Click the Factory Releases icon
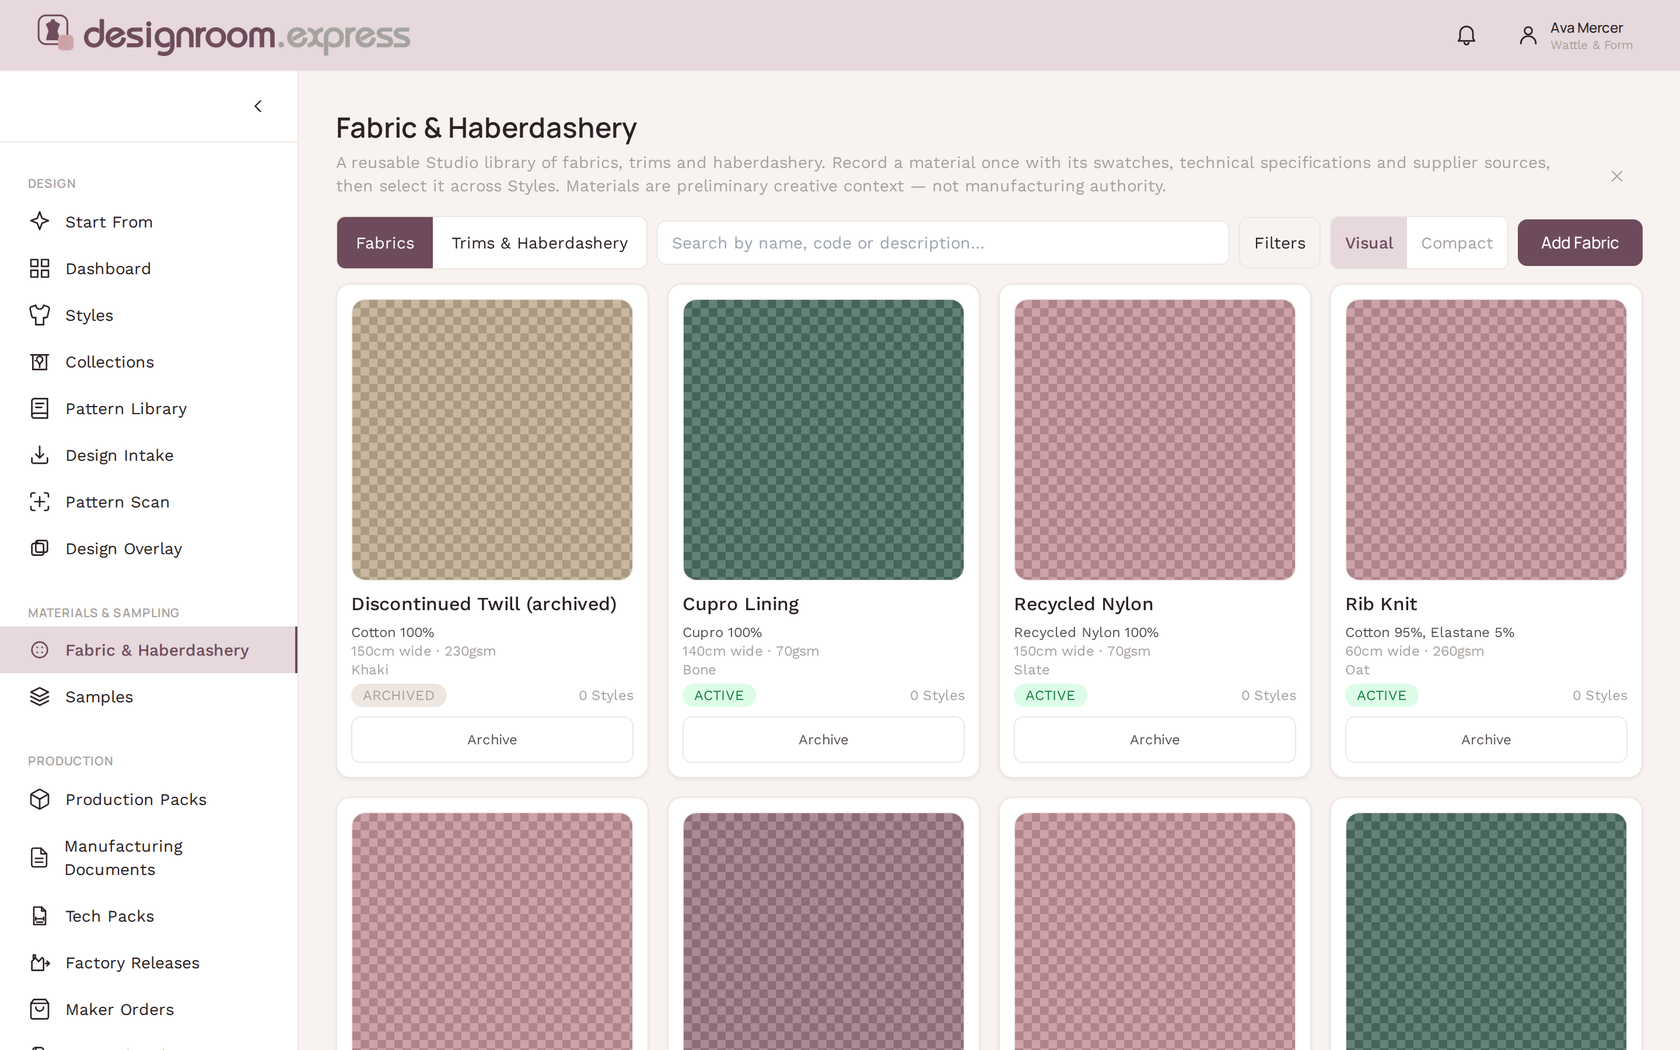Screen dimensions: 1680x1050 coord(40,963)
